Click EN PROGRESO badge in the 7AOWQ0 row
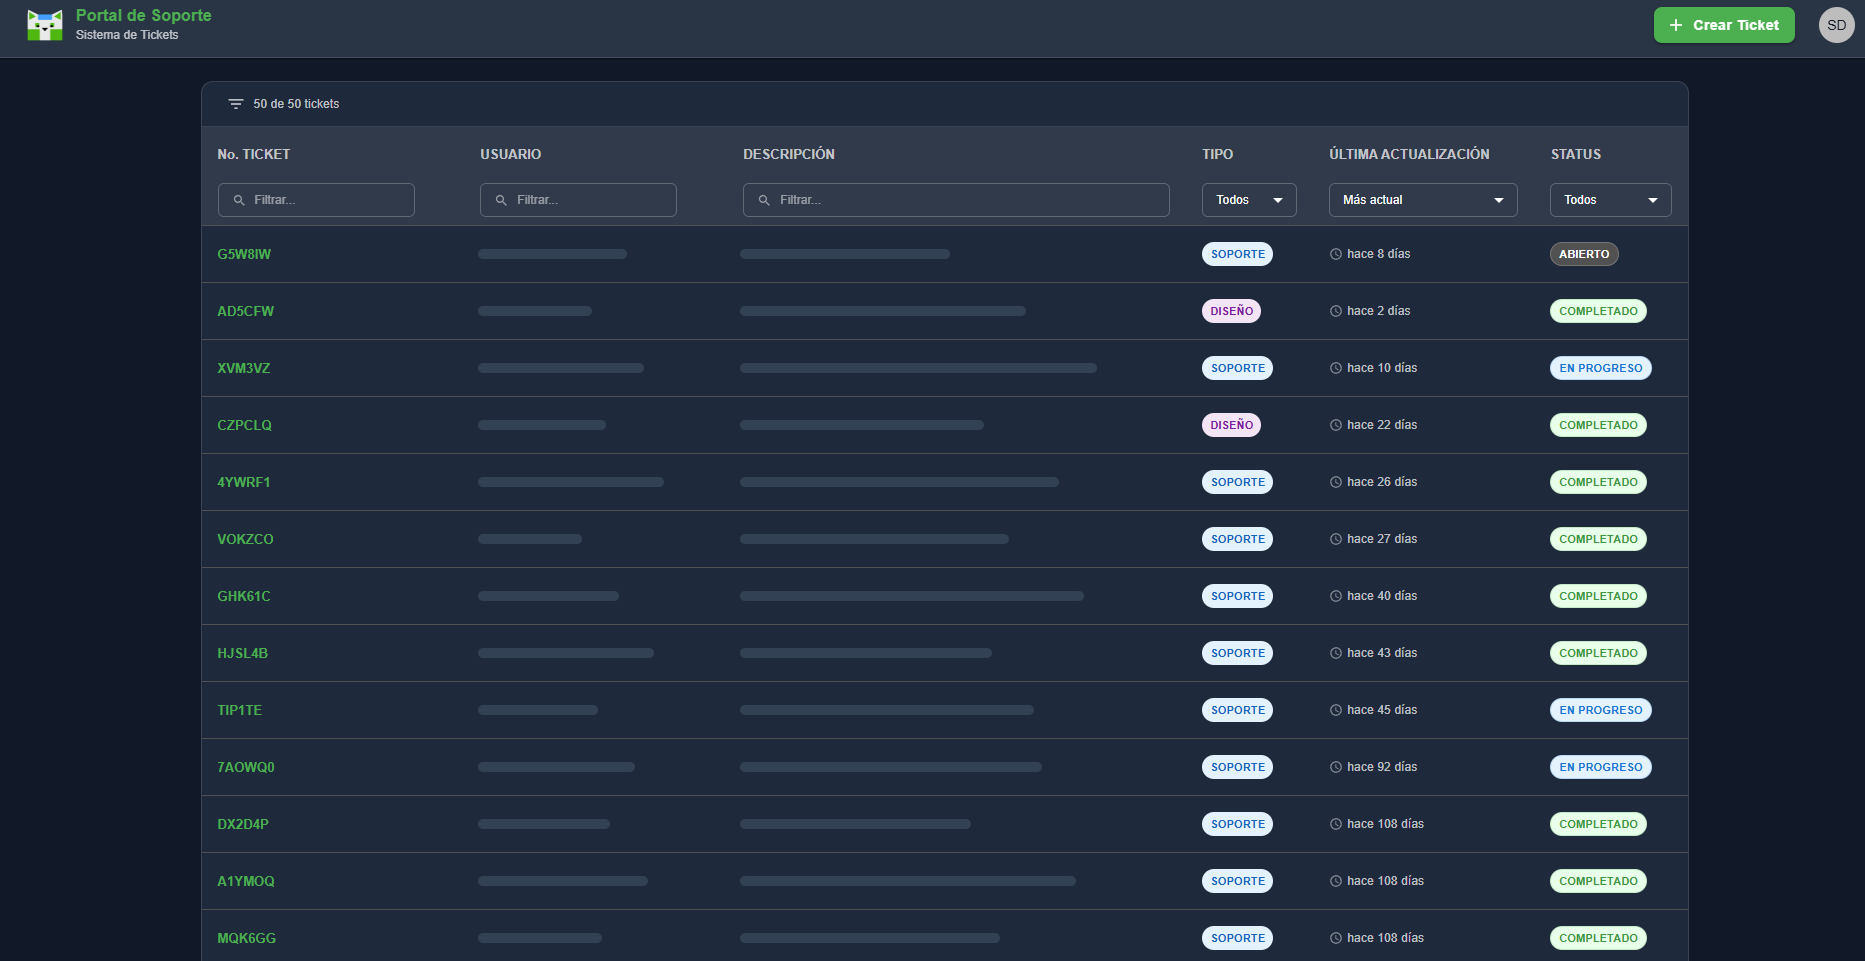The width and height of the screenshot is (1865, 961). coord(1601,767)
